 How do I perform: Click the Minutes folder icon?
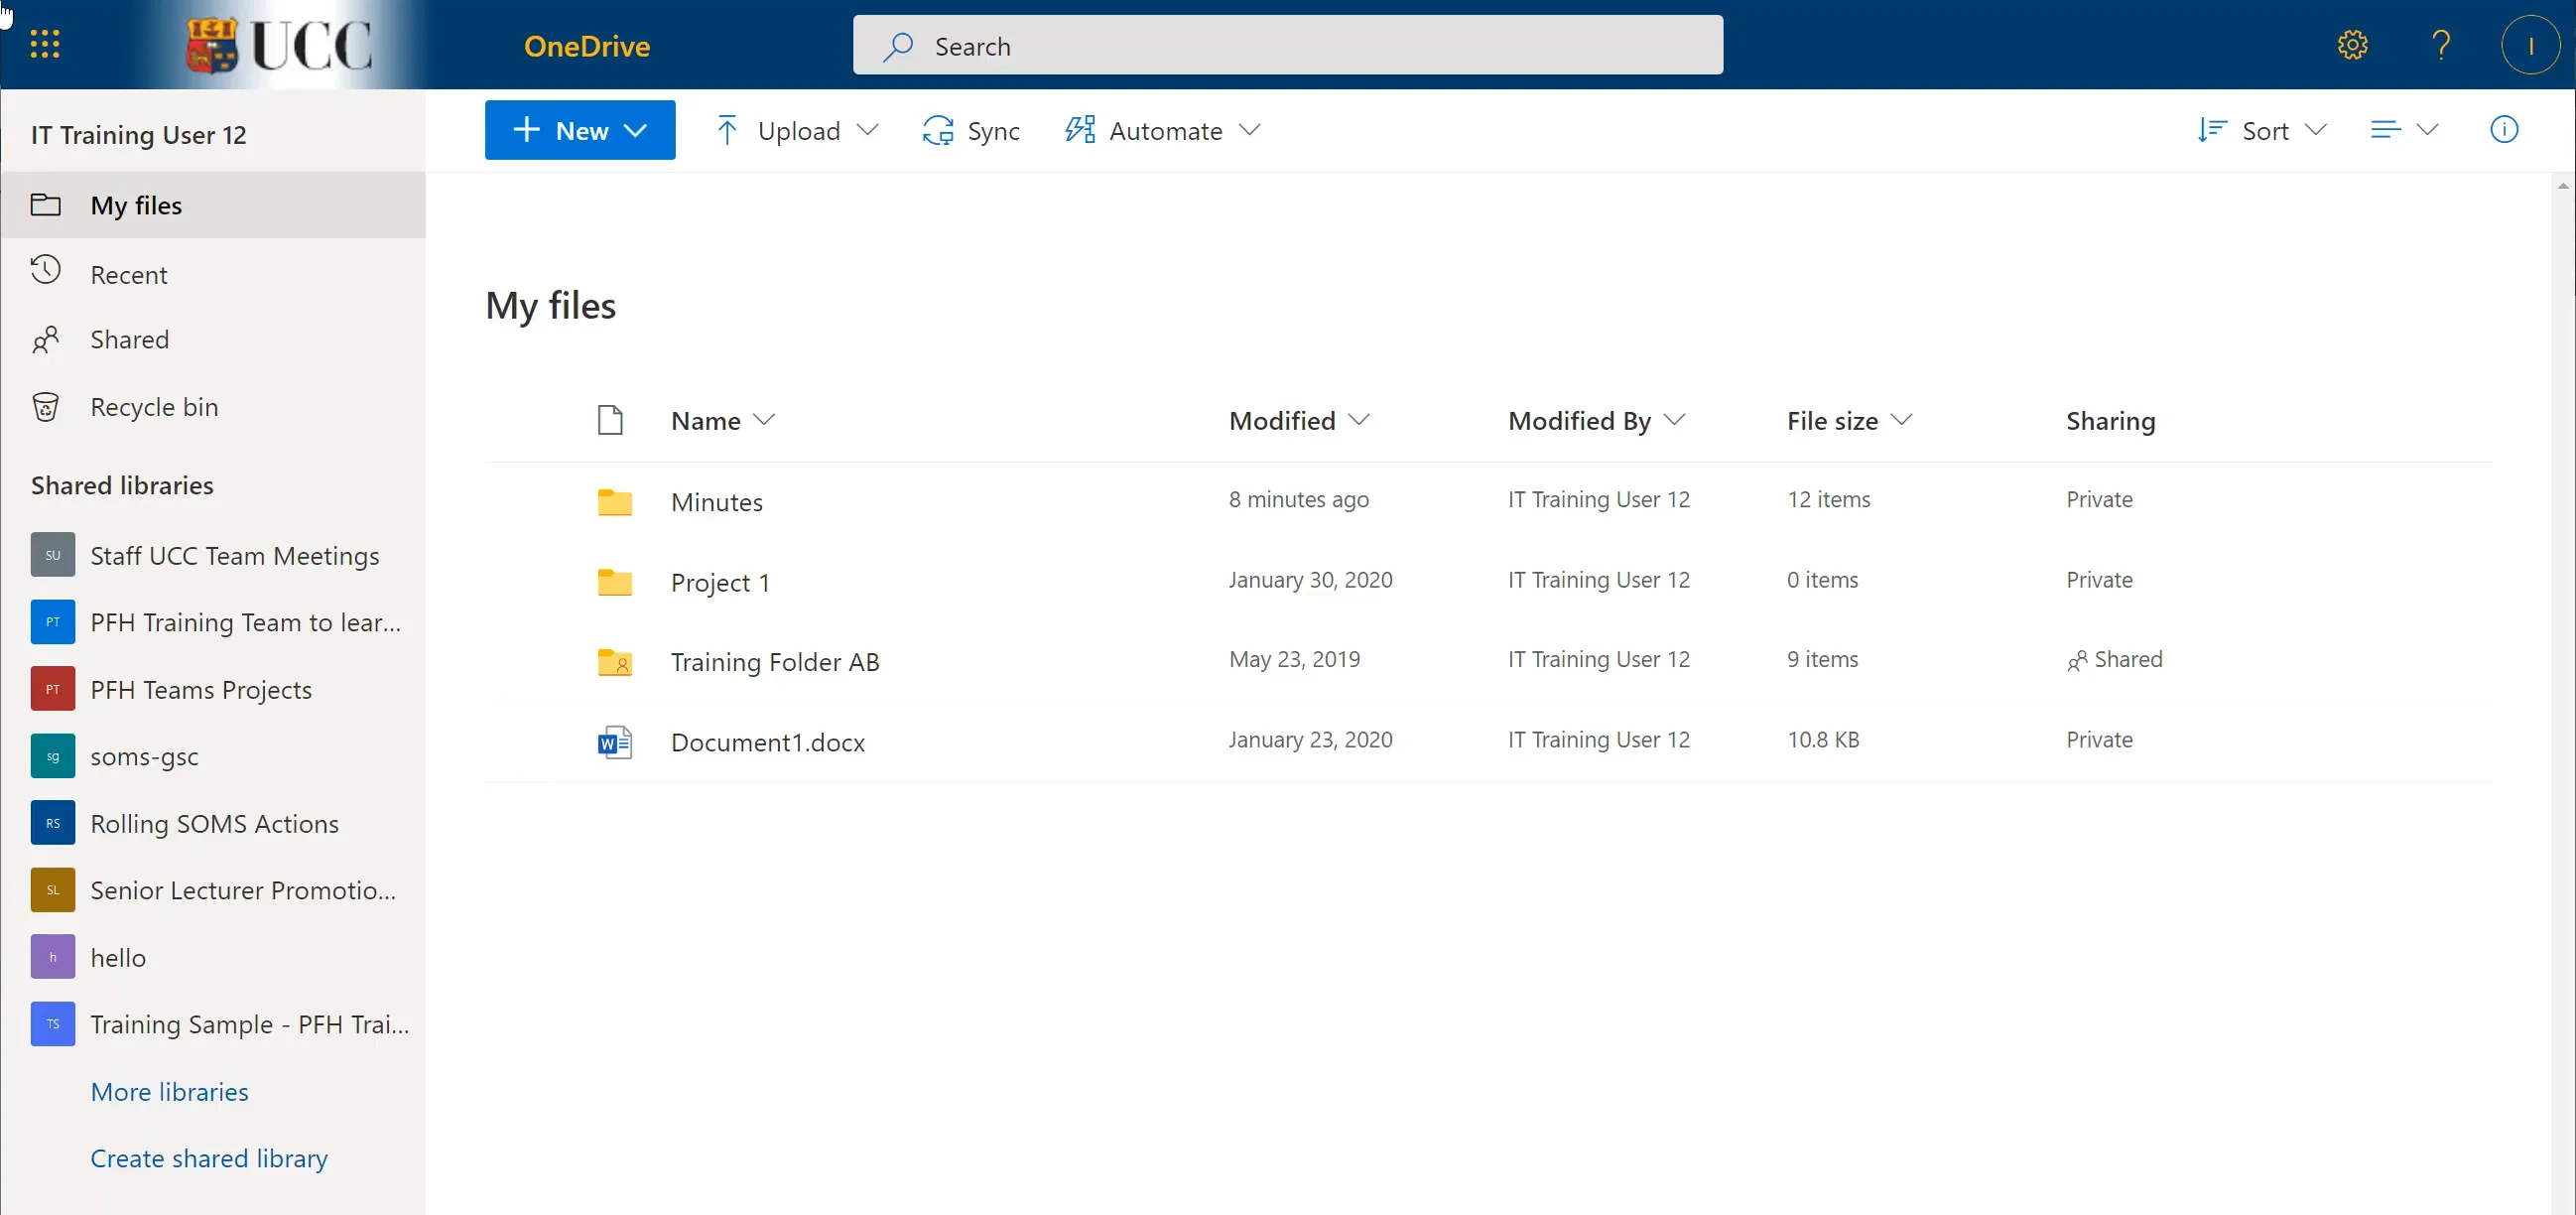[614, 501]
